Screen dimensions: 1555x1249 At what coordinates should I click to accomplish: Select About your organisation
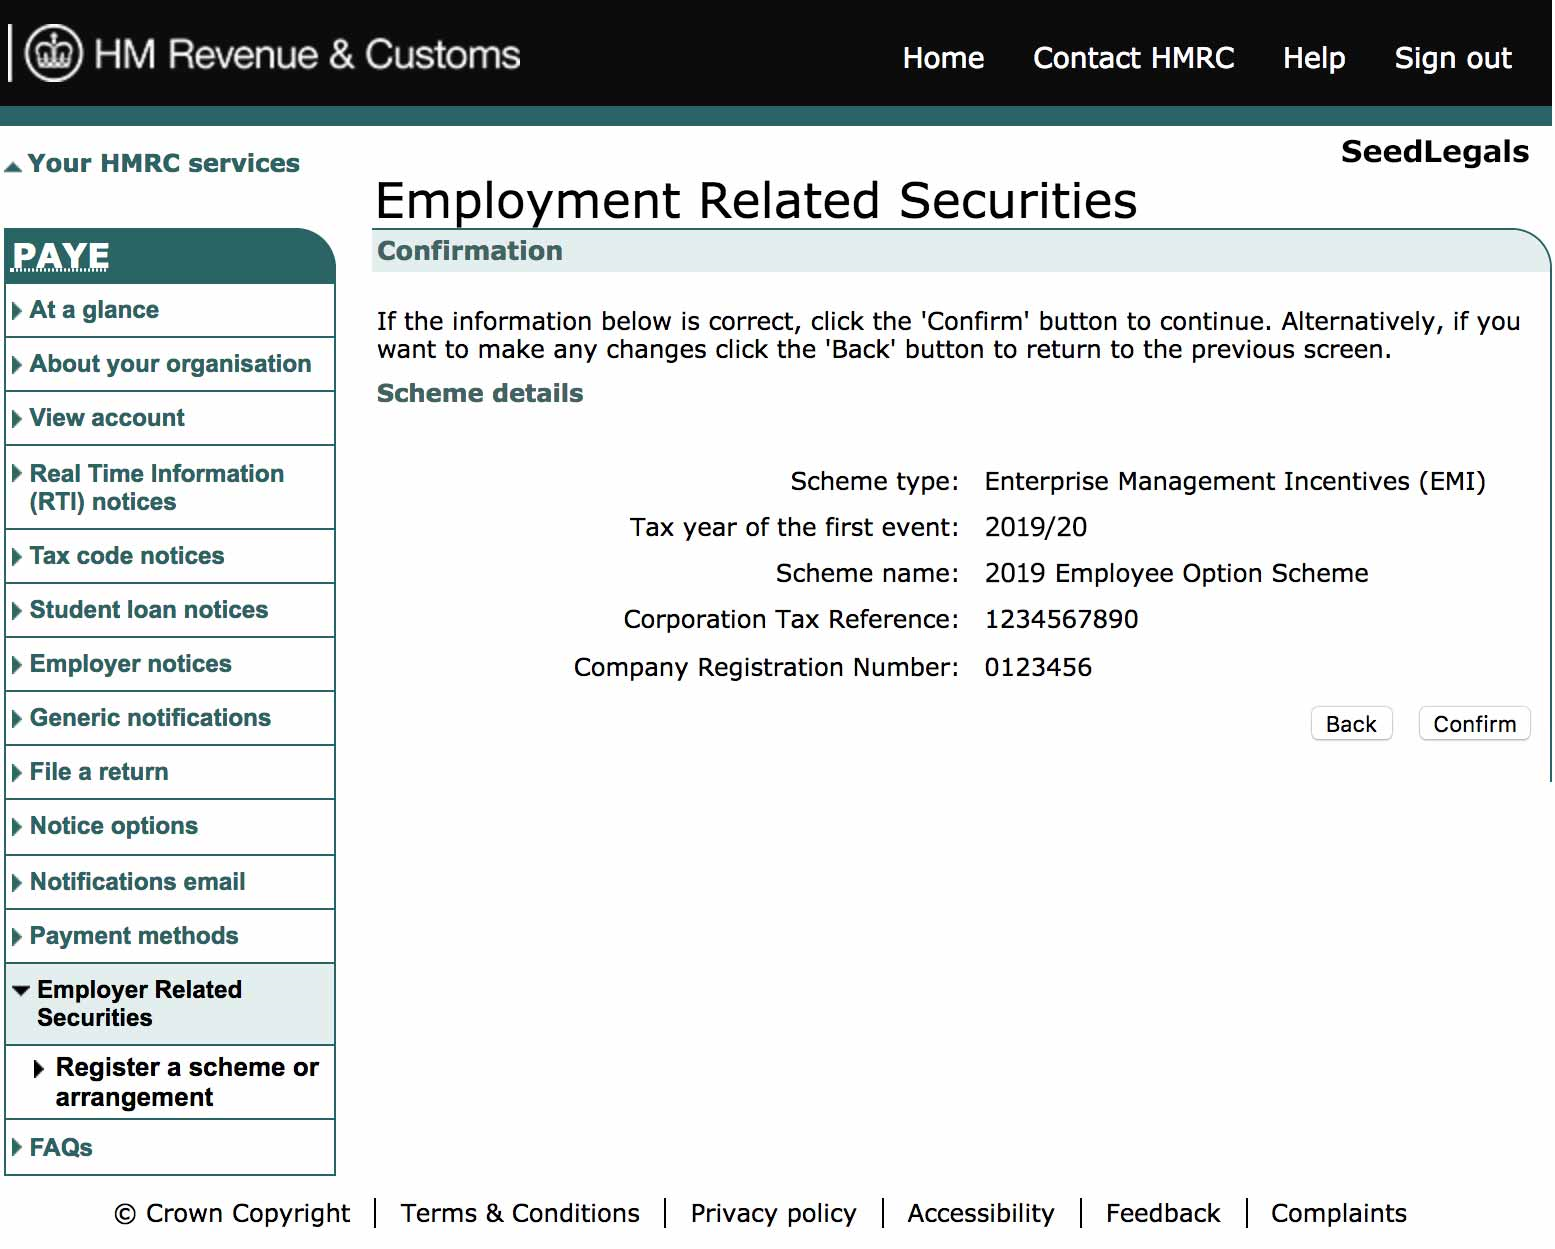click(x=170, y=364)
